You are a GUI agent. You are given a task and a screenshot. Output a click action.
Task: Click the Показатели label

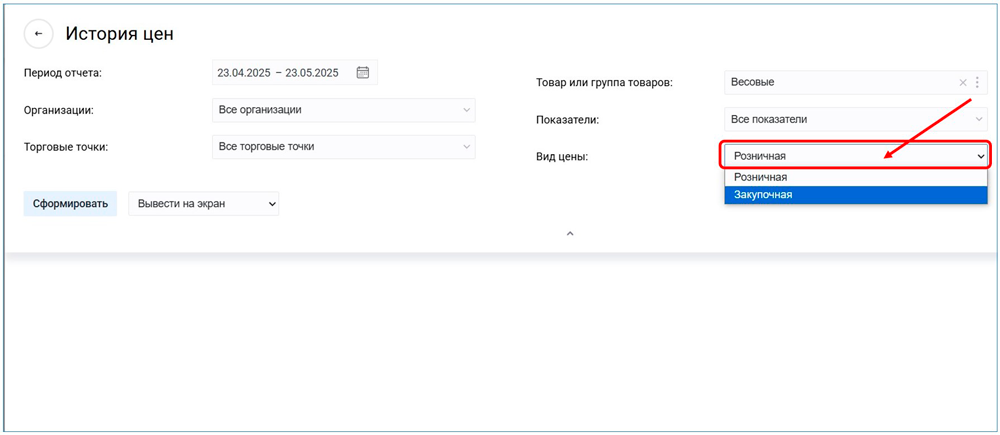[x=567, y=120]
